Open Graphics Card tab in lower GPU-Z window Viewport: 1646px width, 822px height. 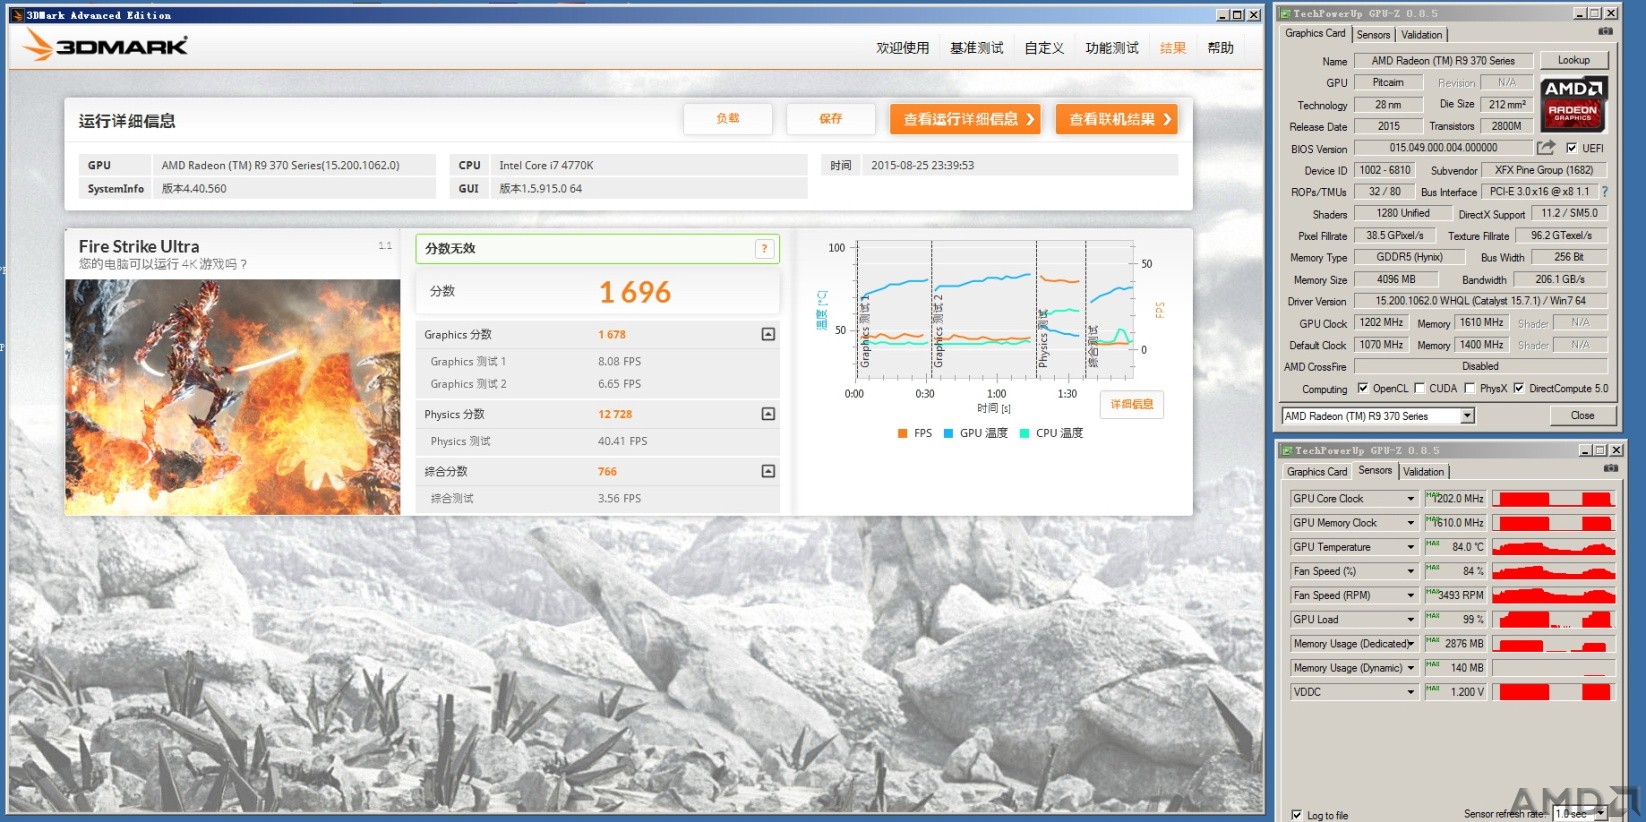pos(1317,472)
